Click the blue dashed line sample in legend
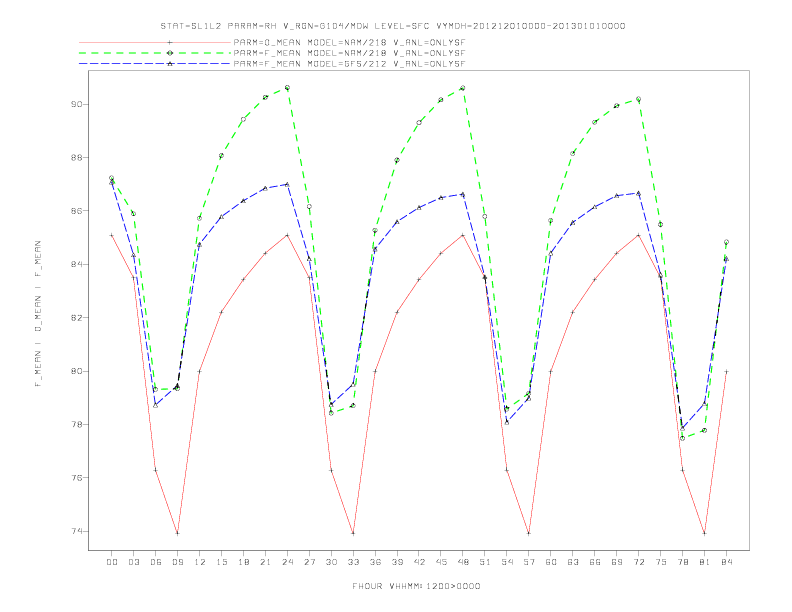792x612 pixels. [x=155, y=64]
